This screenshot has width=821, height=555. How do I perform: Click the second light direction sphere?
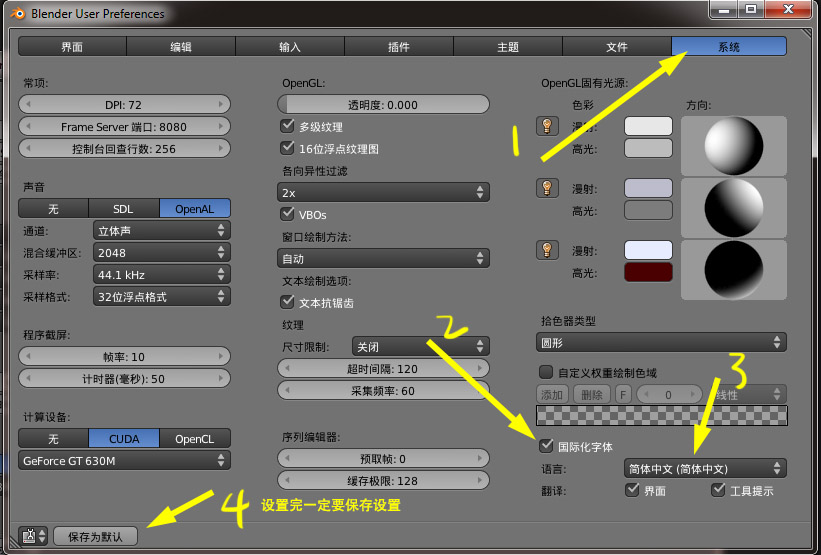(734, 207)
